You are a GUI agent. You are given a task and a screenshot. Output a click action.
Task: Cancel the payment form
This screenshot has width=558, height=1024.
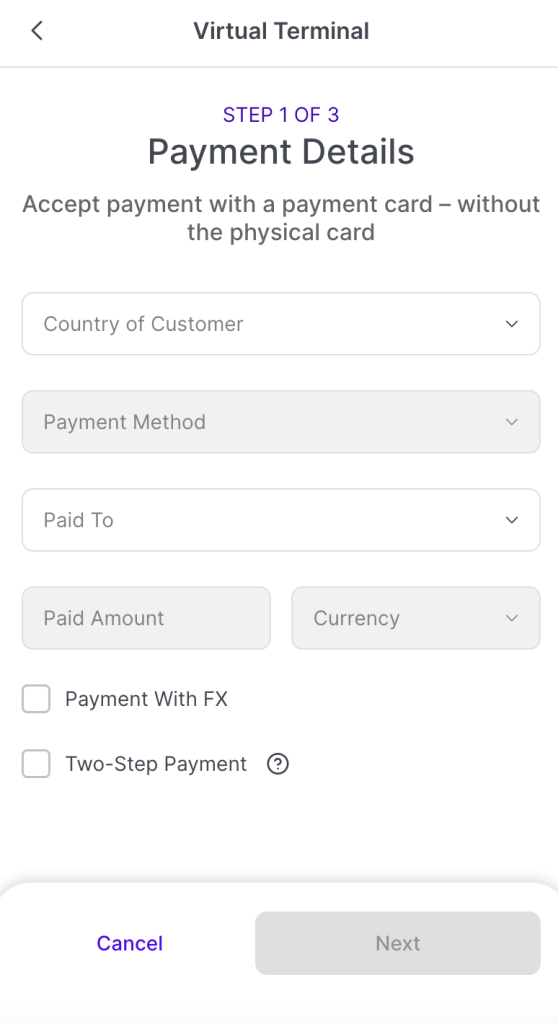click(129, 943)
